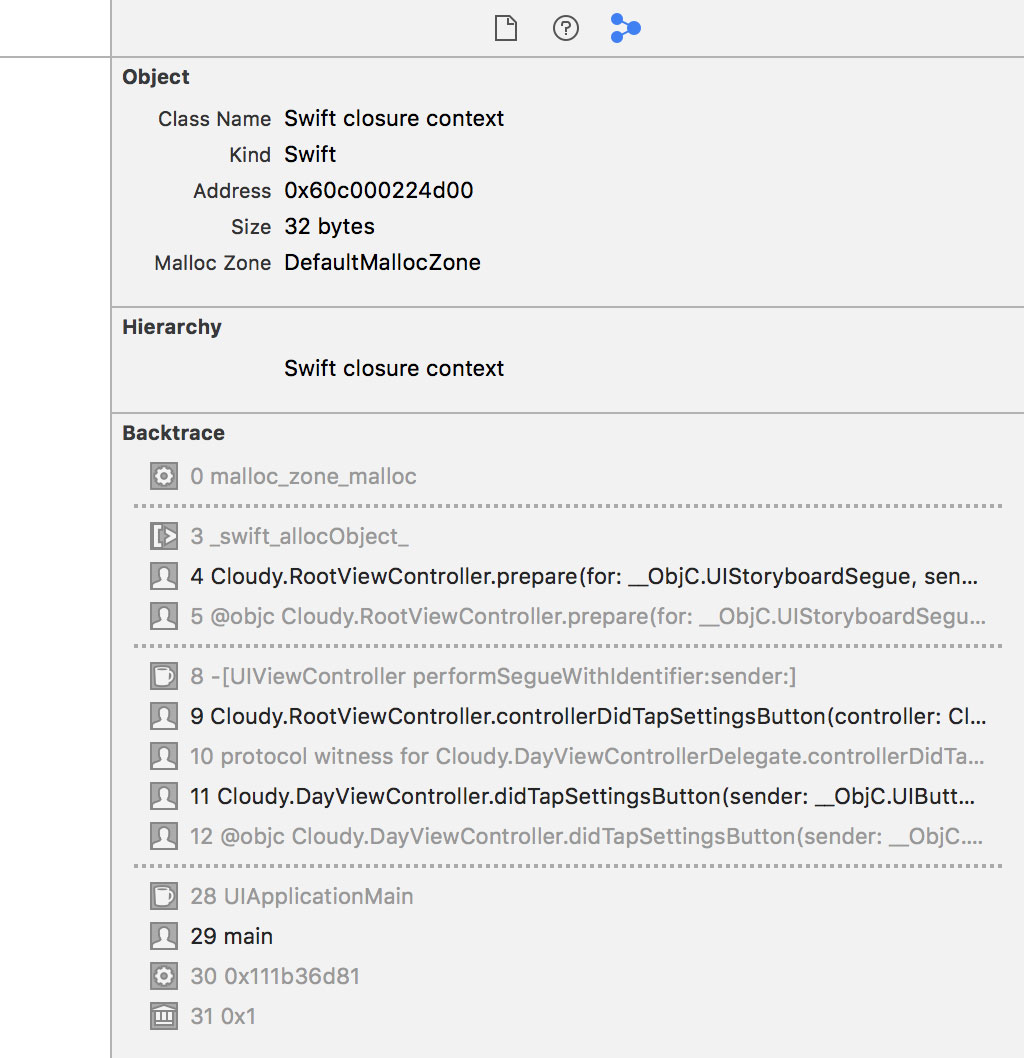
Task: Click the building icon next to 0x1
Action: pos(163,1017)
